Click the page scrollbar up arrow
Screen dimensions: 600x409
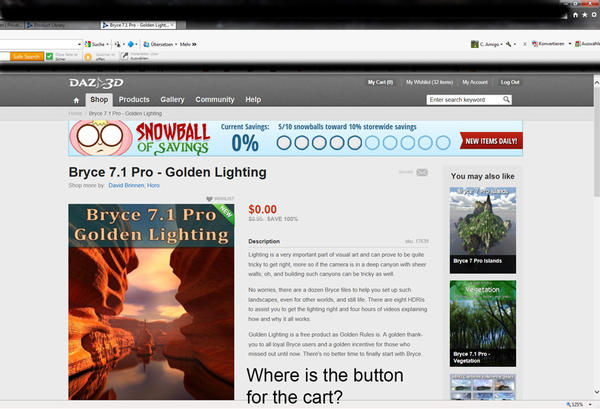point(597,82)
